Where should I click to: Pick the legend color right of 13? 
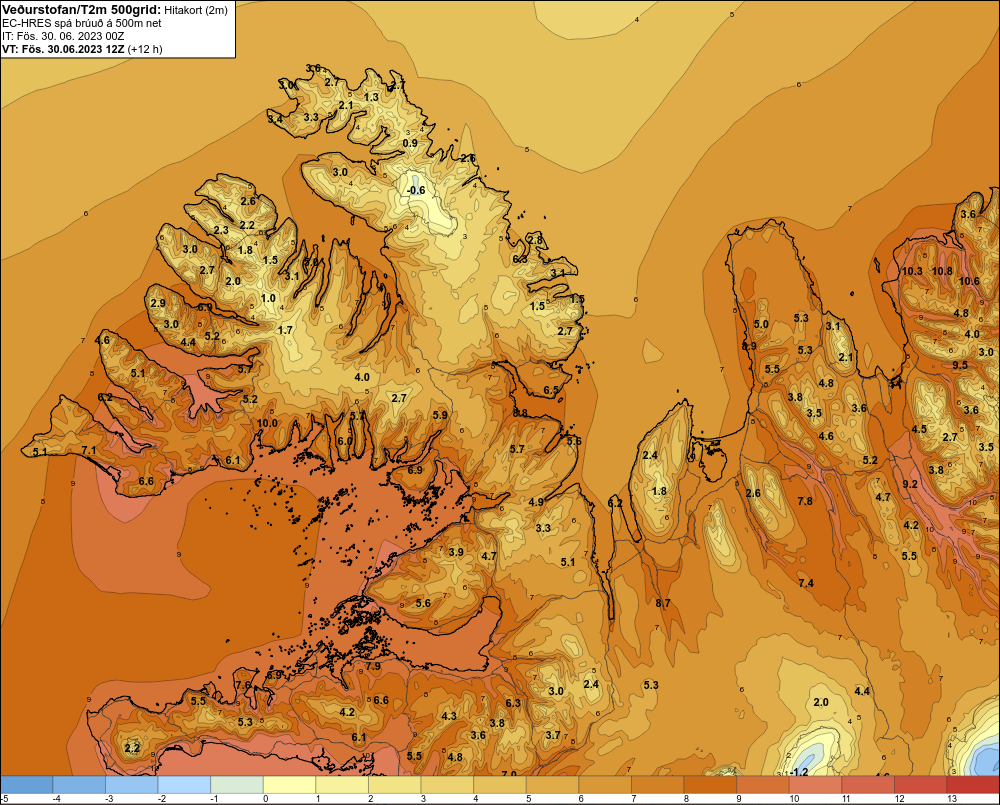click(973, 785)
